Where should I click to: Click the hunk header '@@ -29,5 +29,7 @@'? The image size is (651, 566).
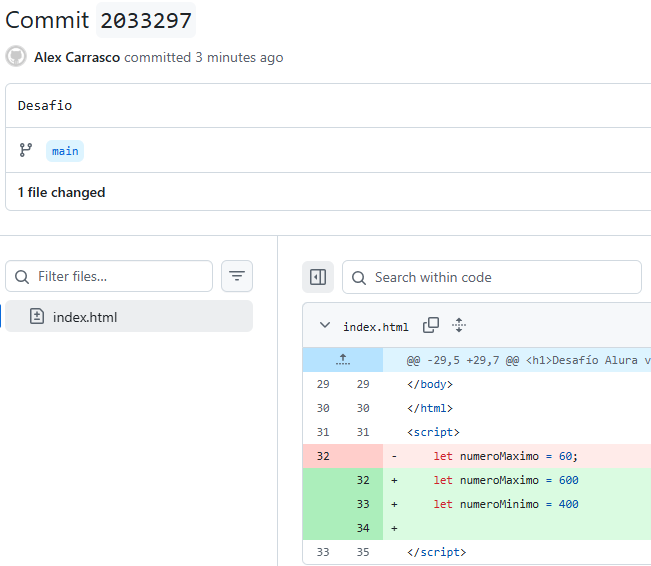(x=463, y=360)
